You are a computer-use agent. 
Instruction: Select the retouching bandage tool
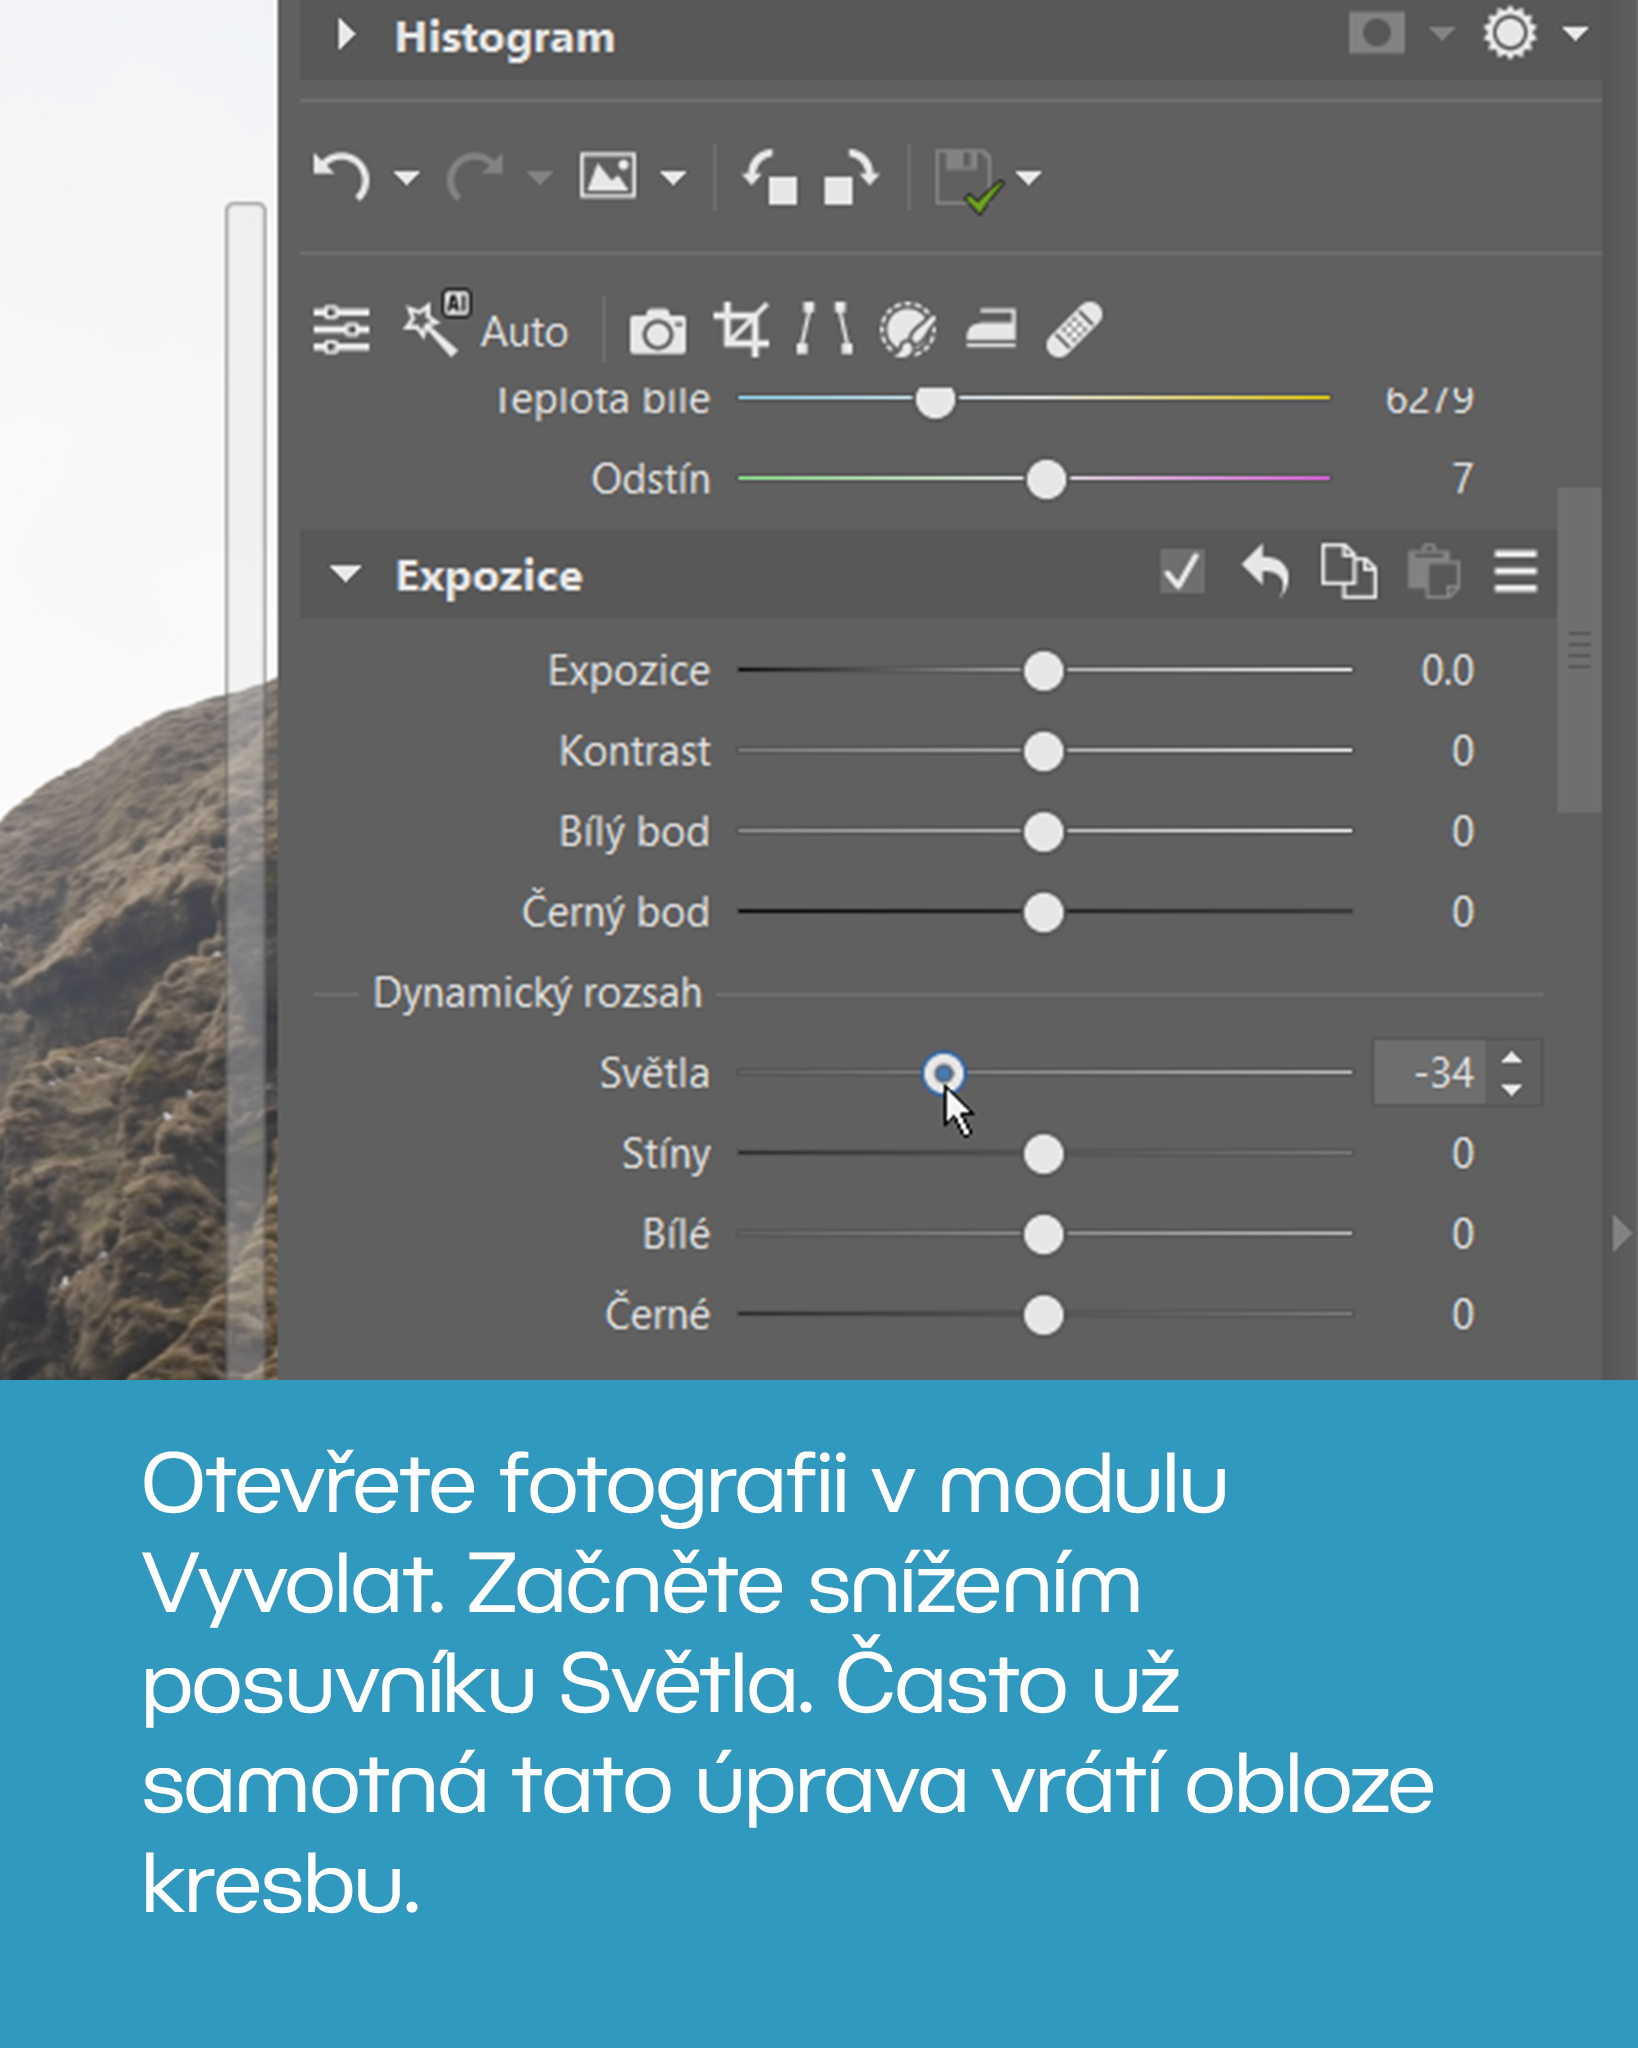click(1074, 329)
